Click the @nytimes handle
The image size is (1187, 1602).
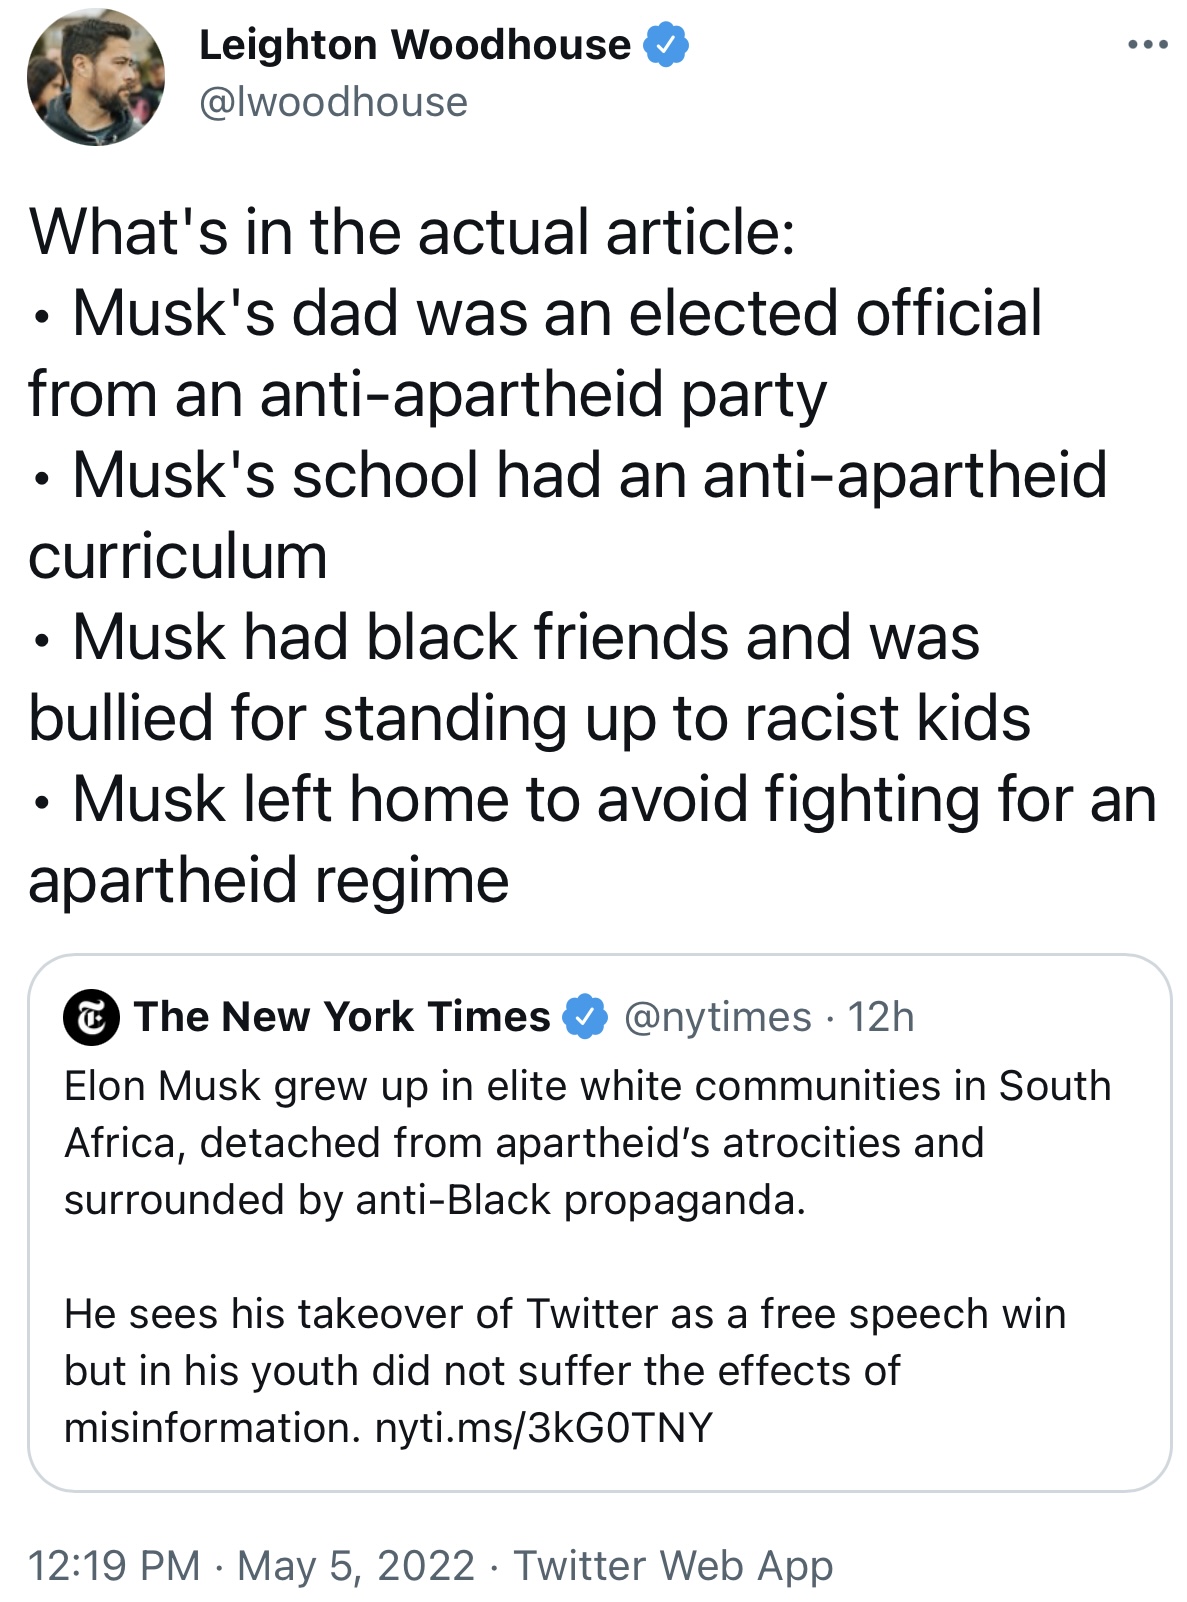717,1017
